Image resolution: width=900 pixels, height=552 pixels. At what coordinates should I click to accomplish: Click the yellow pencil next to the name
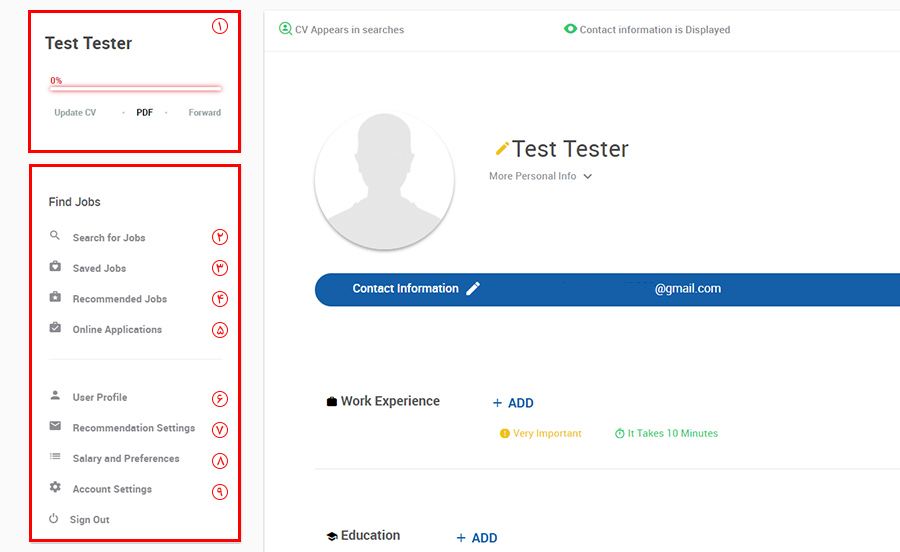502,149
